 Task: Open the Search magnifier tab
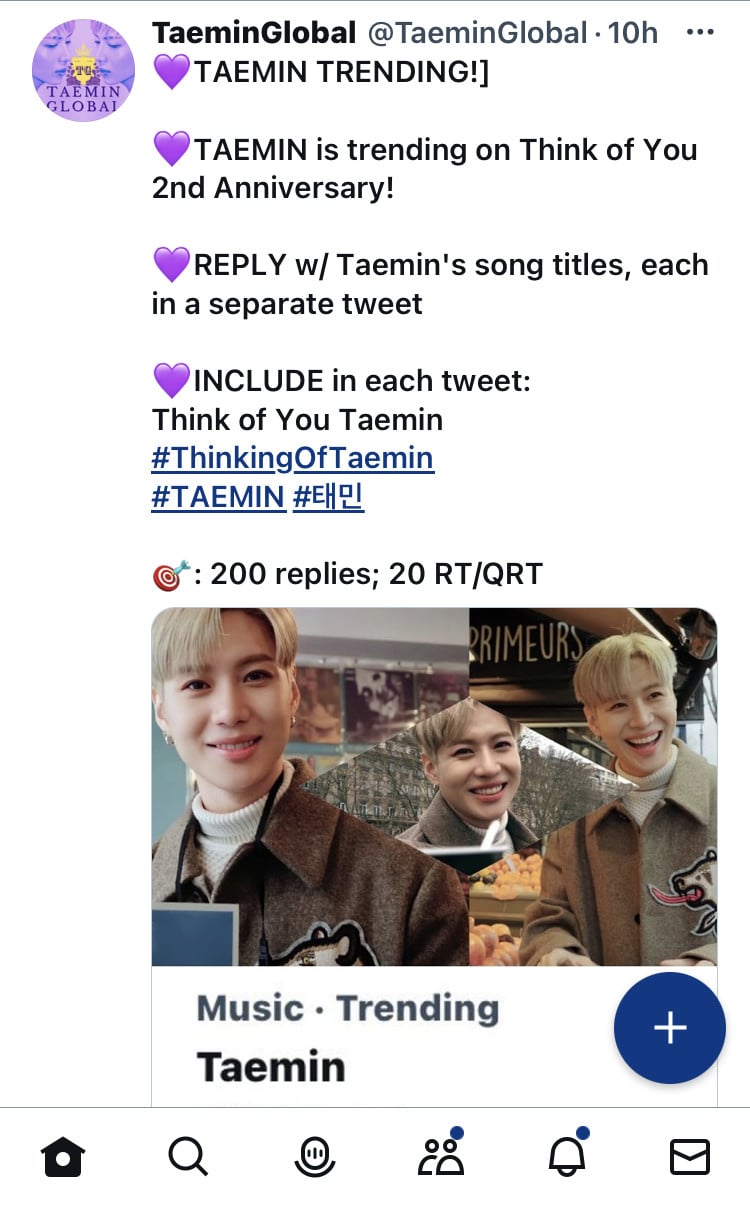point(187,1157)
